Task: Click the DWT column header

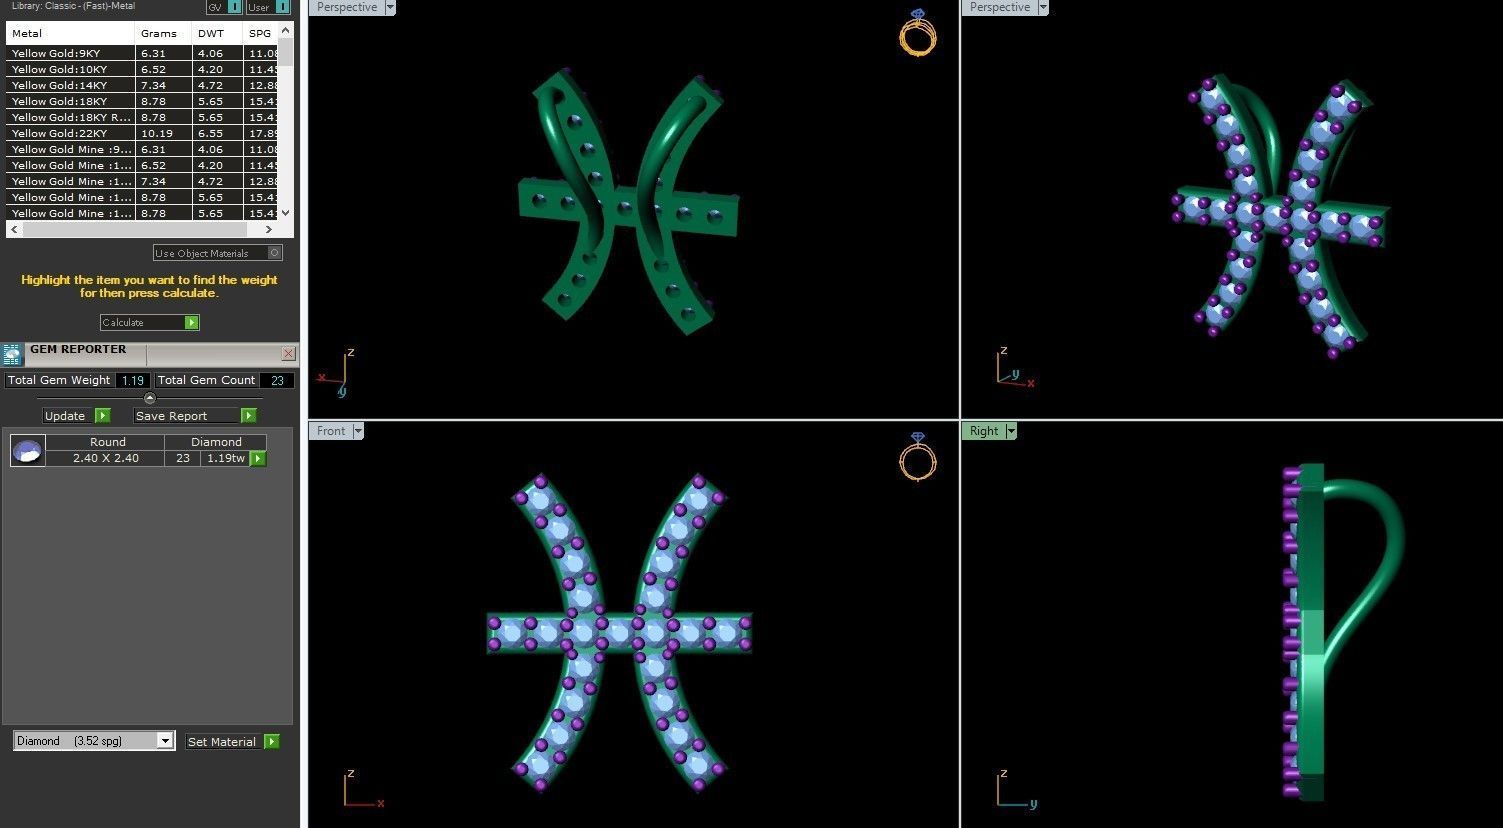Action: (x=218, y=33)
